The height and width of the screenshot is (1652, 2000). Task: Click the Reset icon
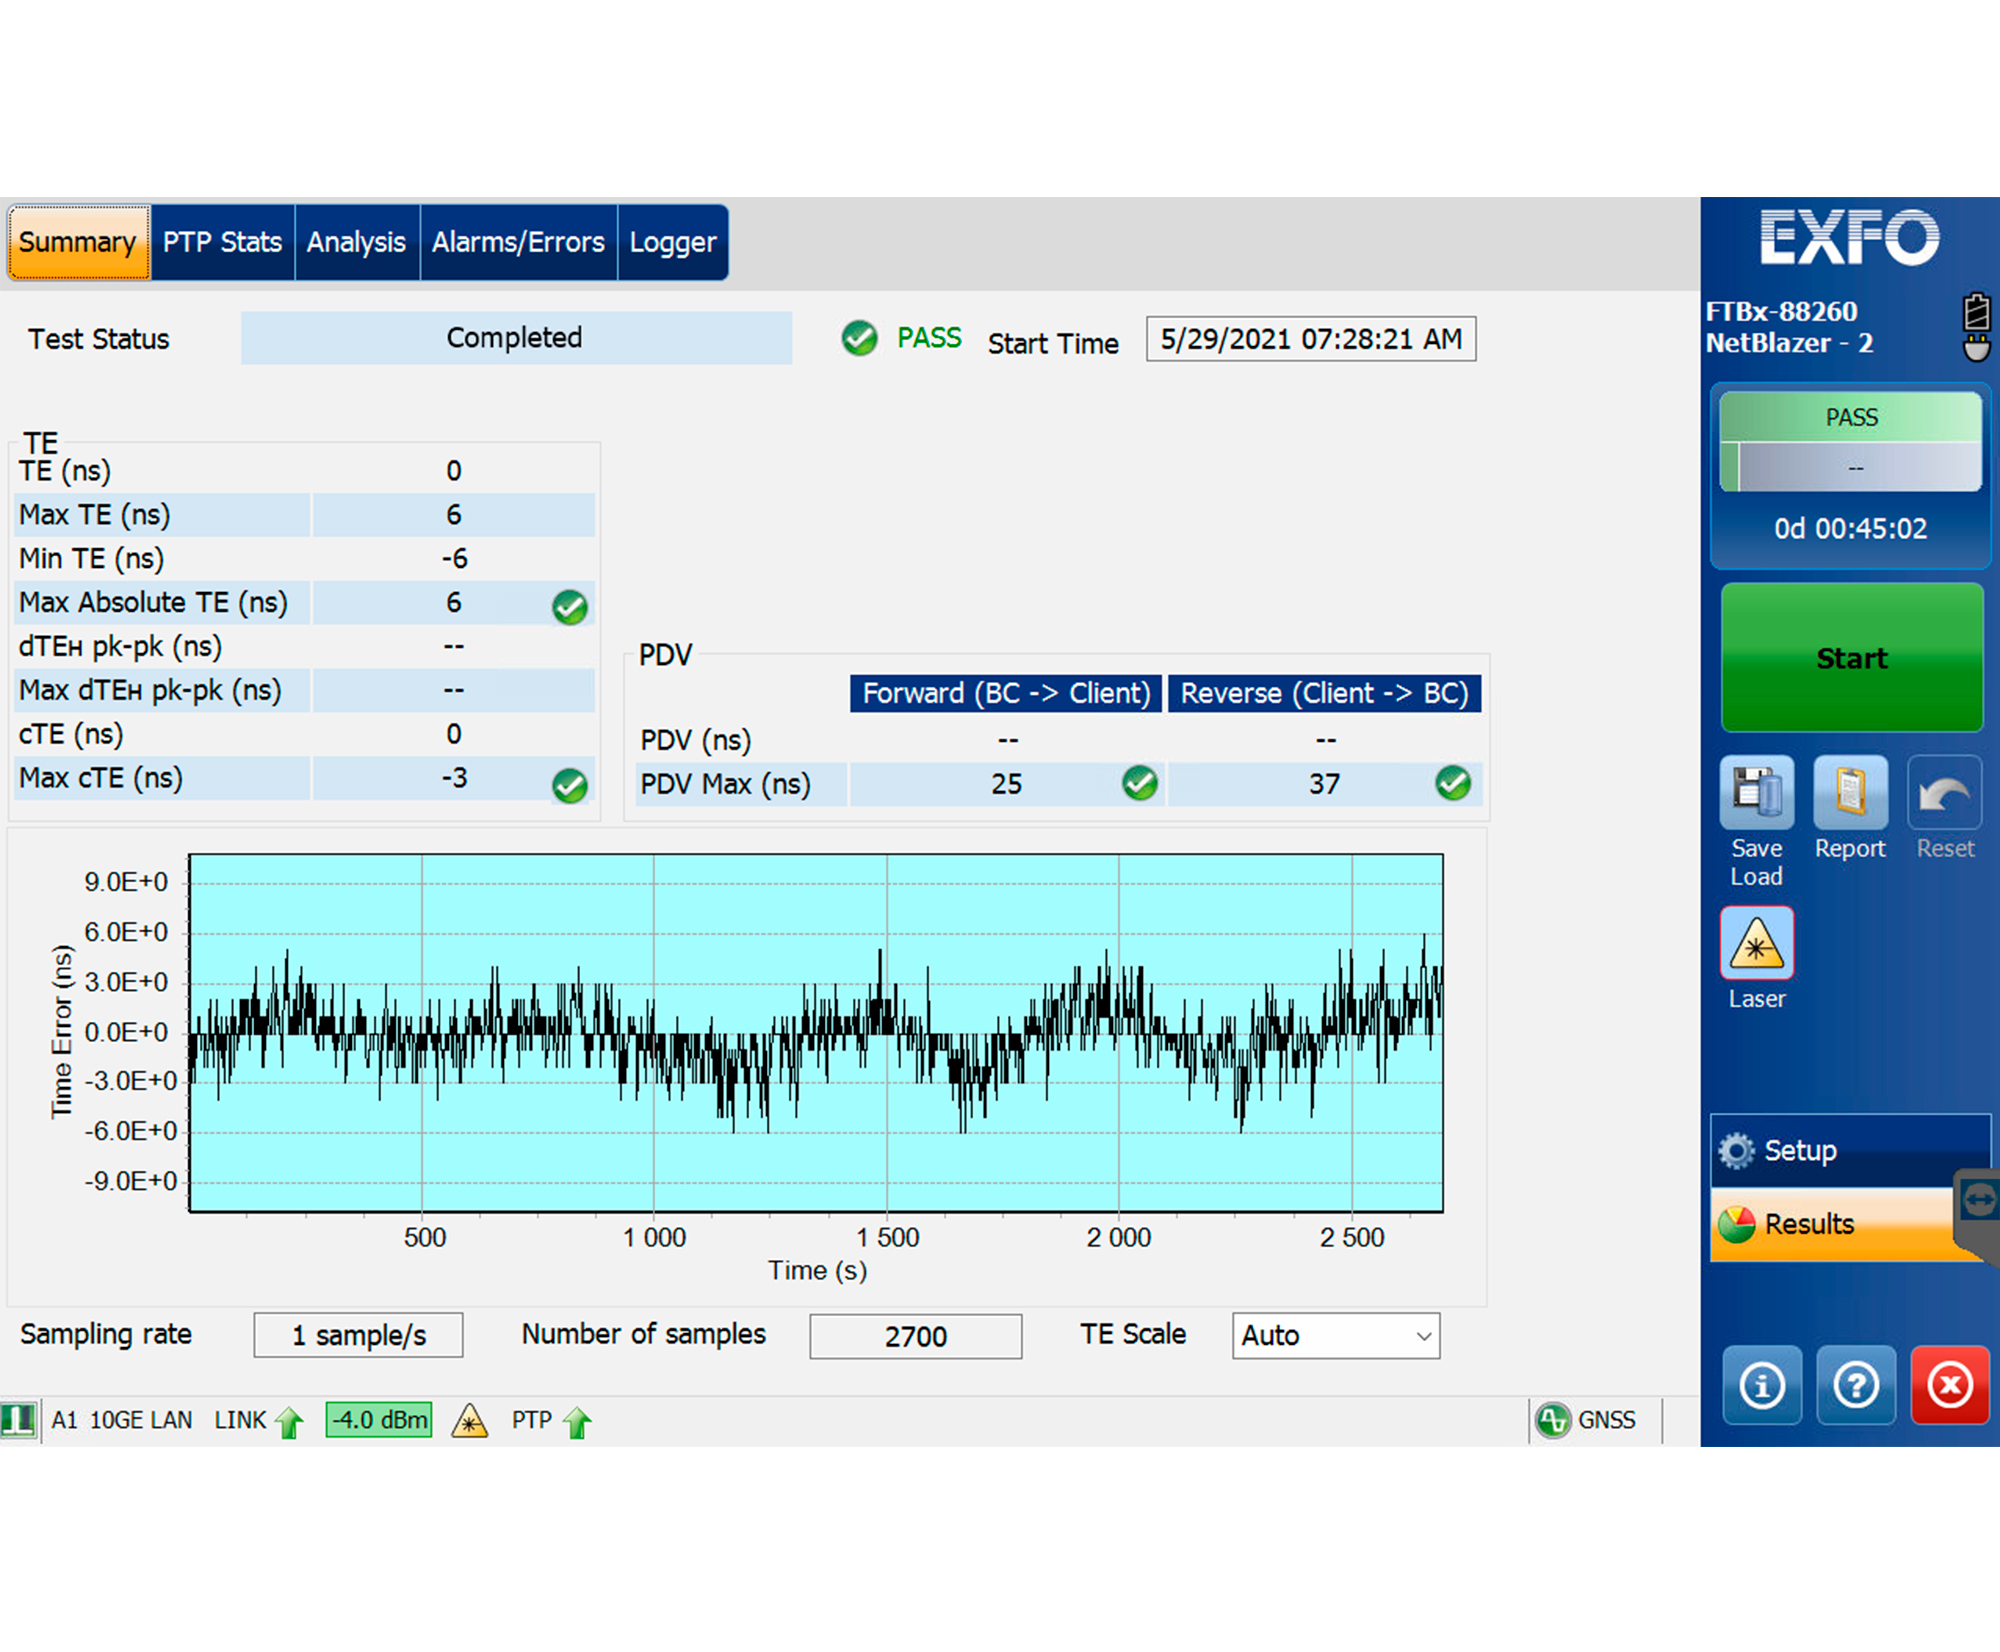1943,790
